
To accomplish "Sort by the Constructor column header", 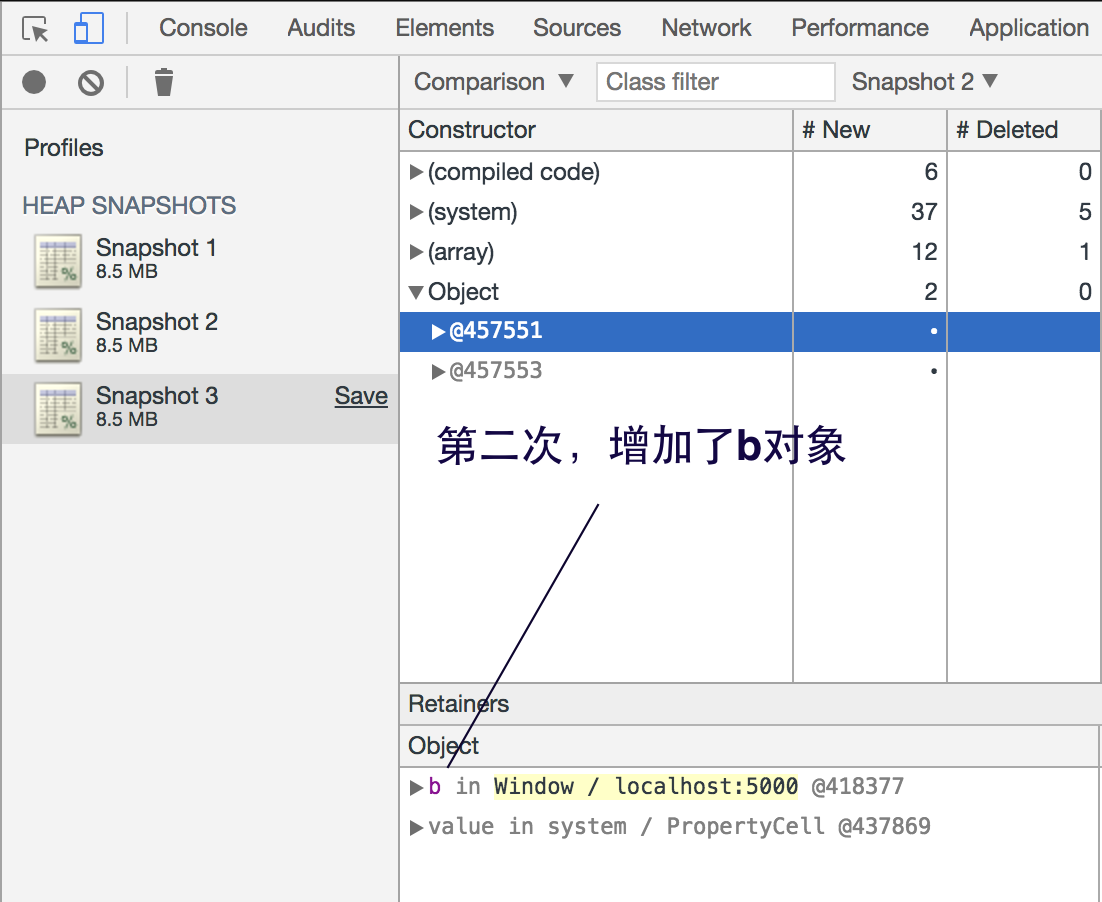I will point(596,130).
